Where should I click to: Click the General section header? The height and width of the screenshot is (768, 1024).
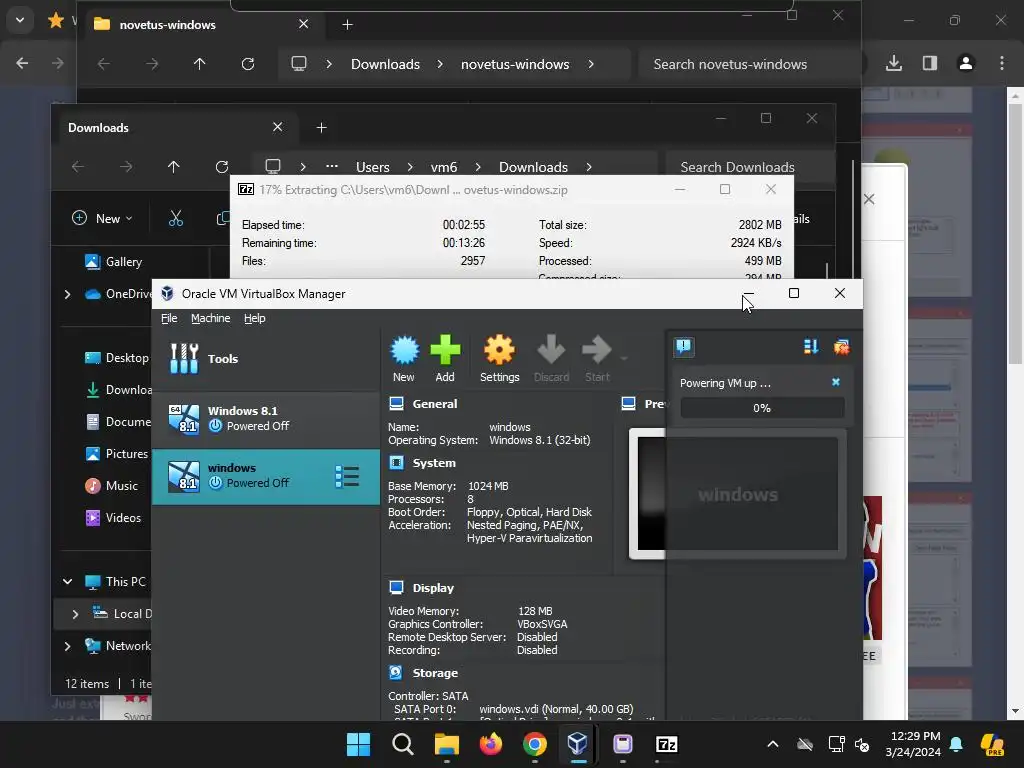pos(434,404)
